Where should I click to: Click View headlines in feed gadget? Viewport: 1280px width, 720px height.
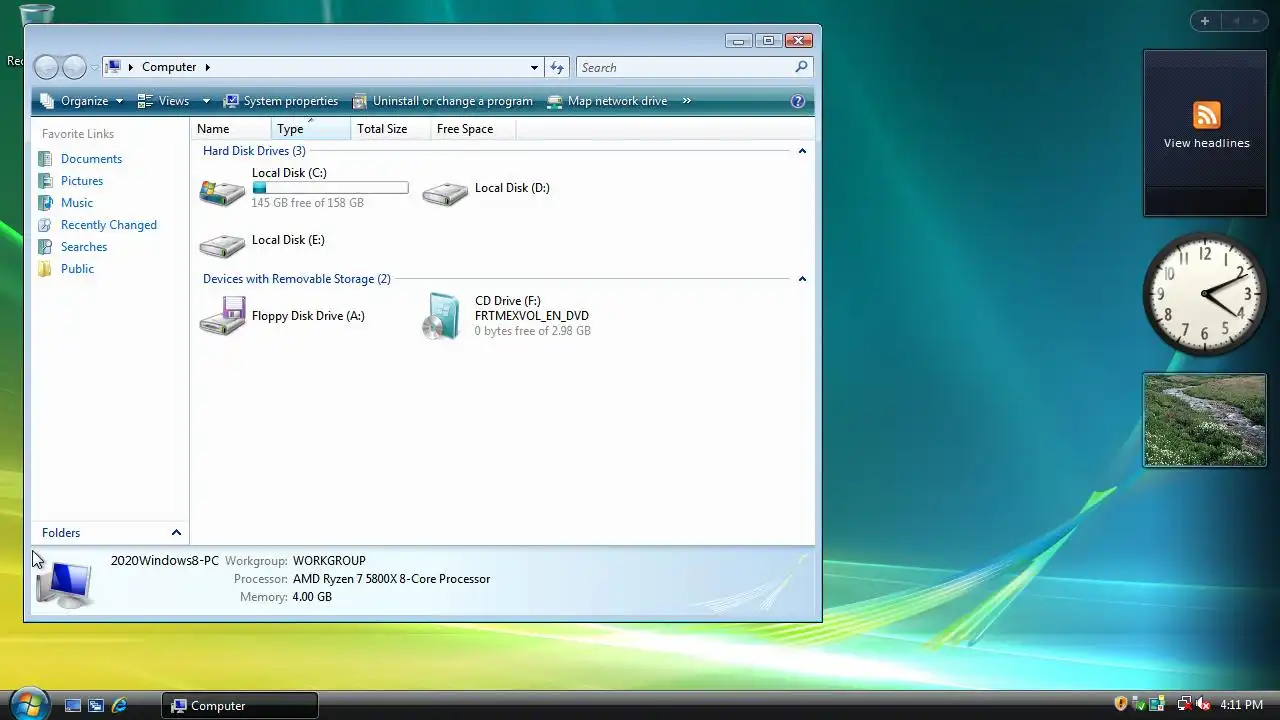point(1206,143)
